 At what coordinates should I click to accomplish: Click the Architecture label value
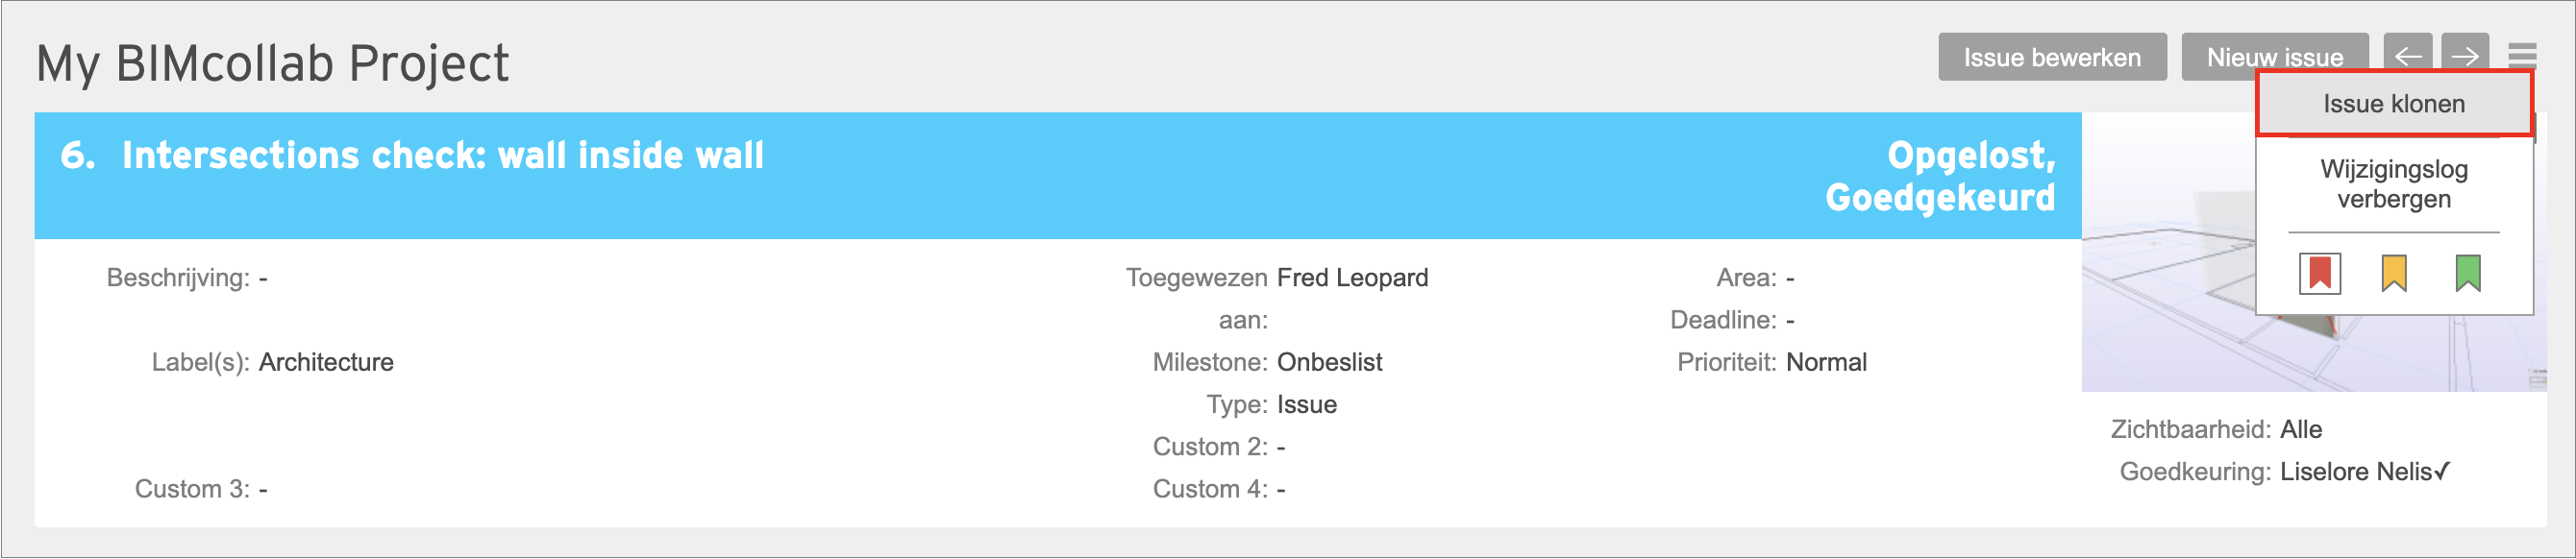coord(326,362)
